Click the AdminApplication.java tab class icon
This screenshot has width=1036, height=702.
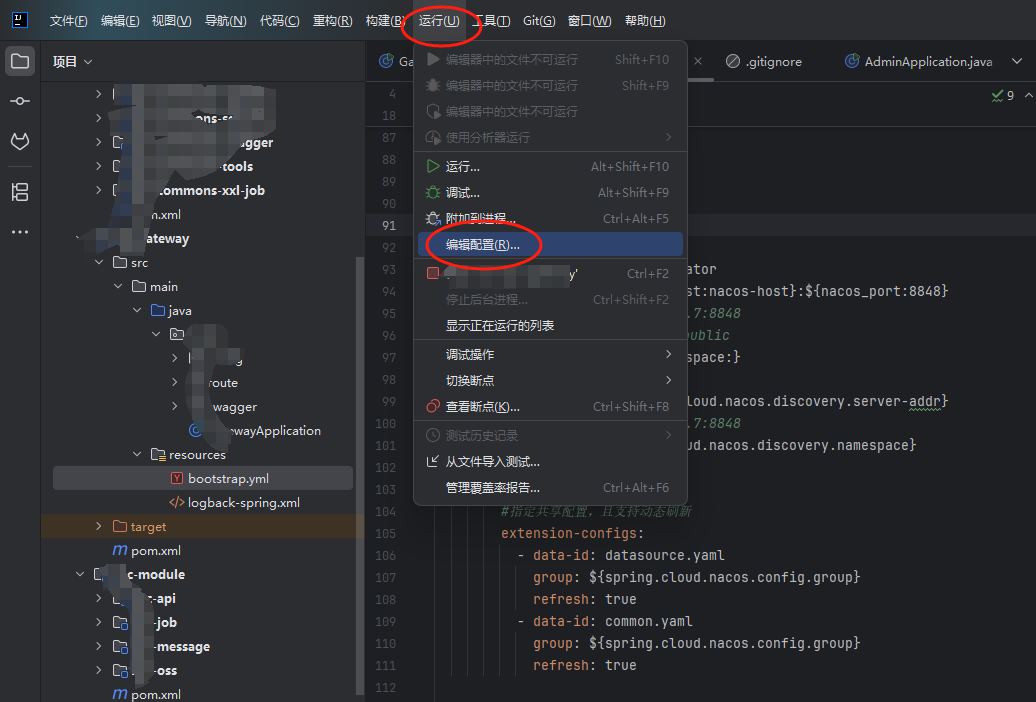click(x=853, y=61)
